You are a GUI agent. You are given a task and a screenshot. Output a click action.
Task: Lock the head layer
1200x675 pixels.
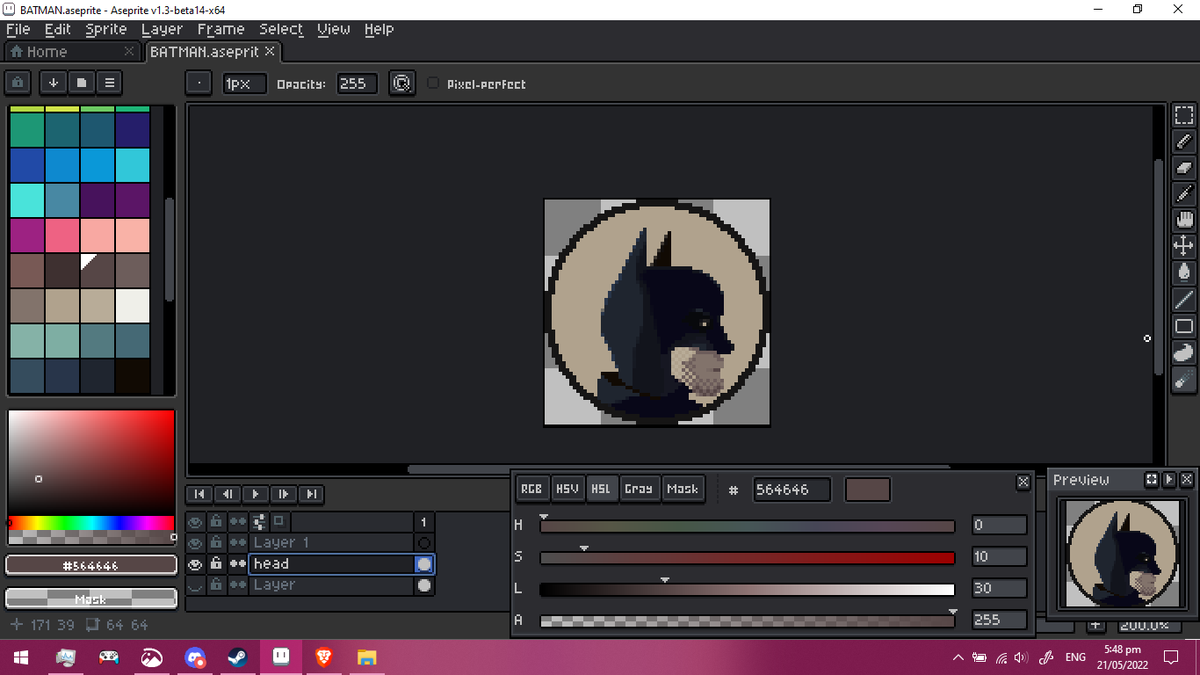tap(215, 564)
